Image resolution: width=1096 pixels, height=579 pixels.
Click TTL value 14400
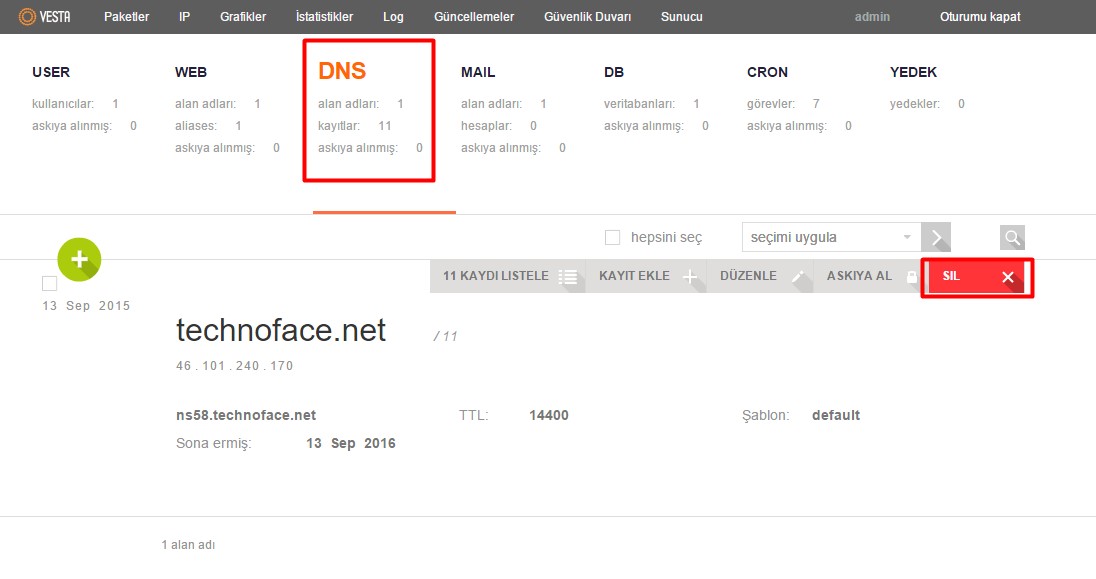549,415
